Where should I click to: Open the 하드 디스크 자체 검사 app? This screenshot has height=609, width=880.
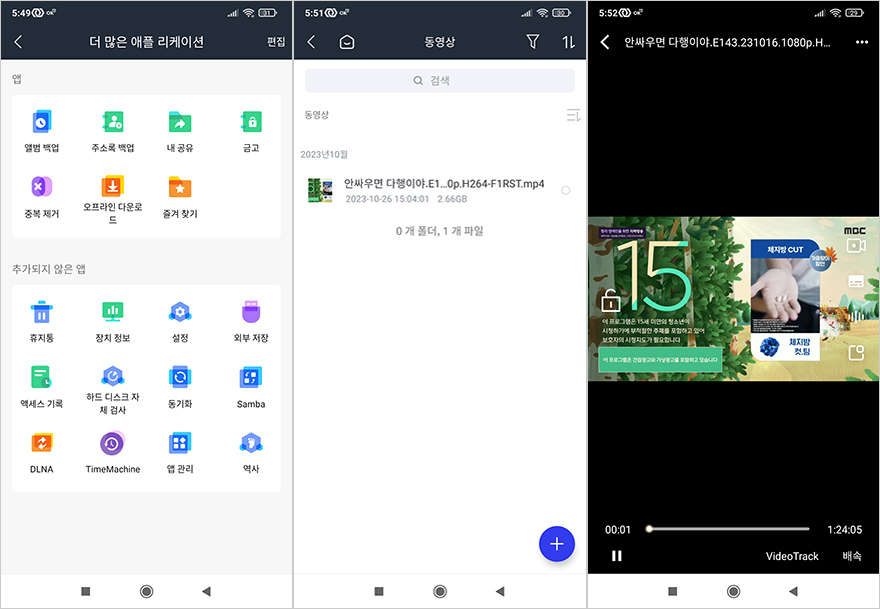(113, 390)
